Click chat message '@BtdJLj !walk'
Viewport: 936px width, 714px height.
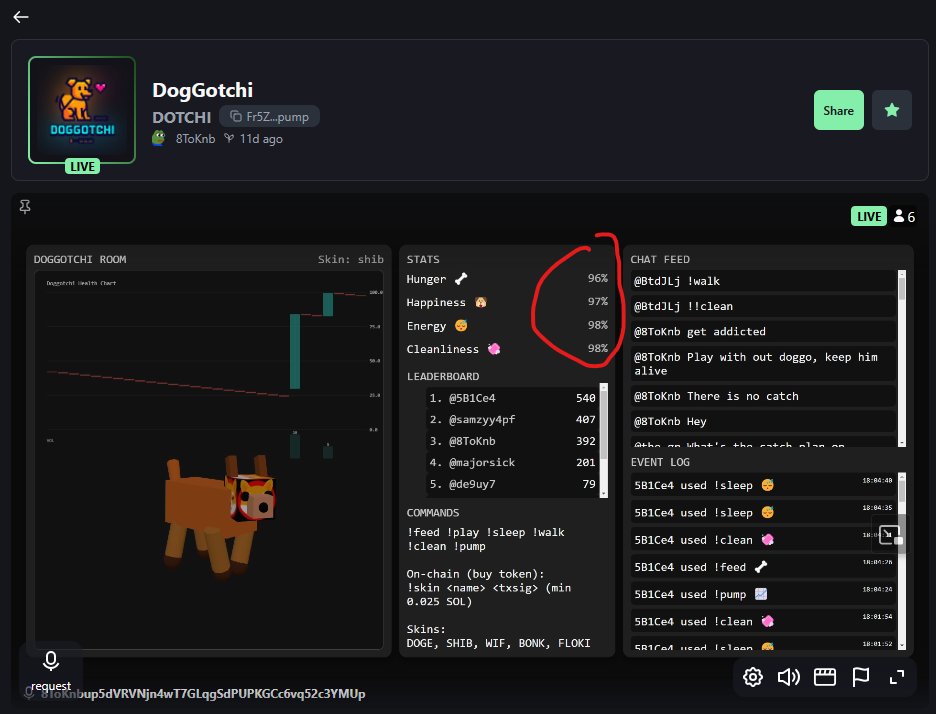(x=763, y=281)
